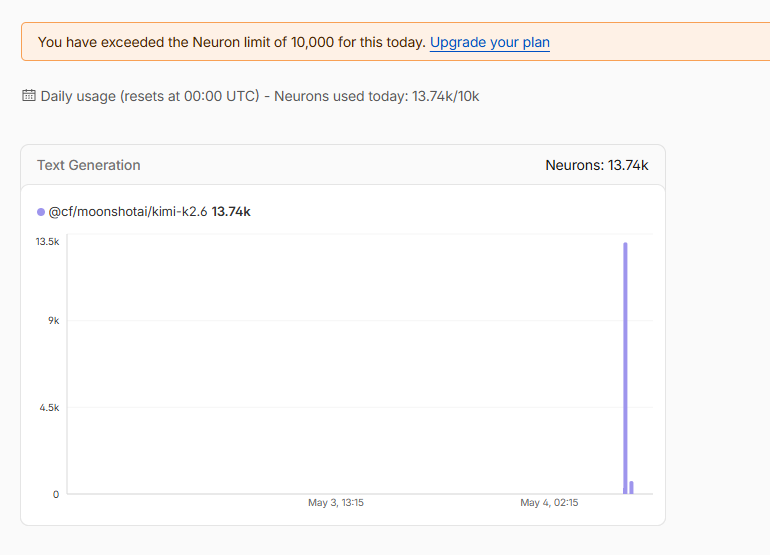The height and width of the screenshot is (555, 770).
Task: Click the purple kimi-k2.6 legend dot
Action: point(41,212)
